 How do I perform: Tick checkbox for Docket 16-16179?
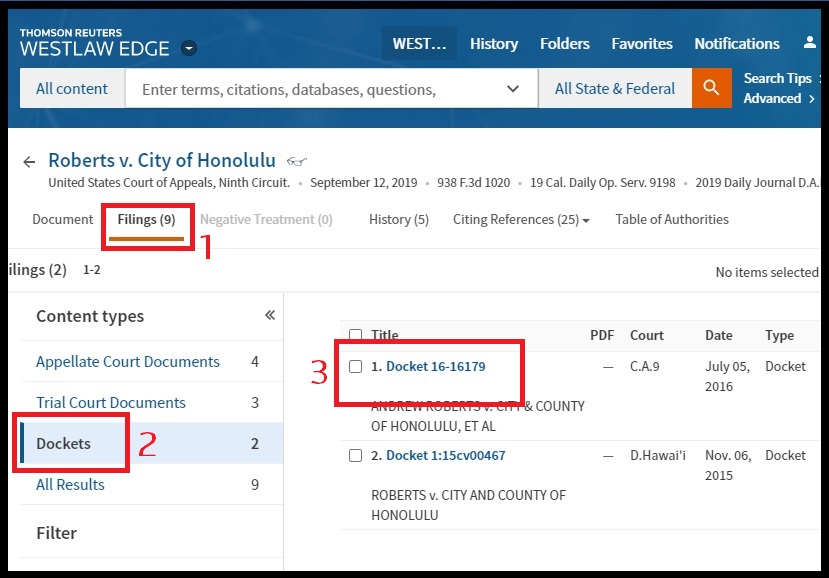[x=356, y=367]
